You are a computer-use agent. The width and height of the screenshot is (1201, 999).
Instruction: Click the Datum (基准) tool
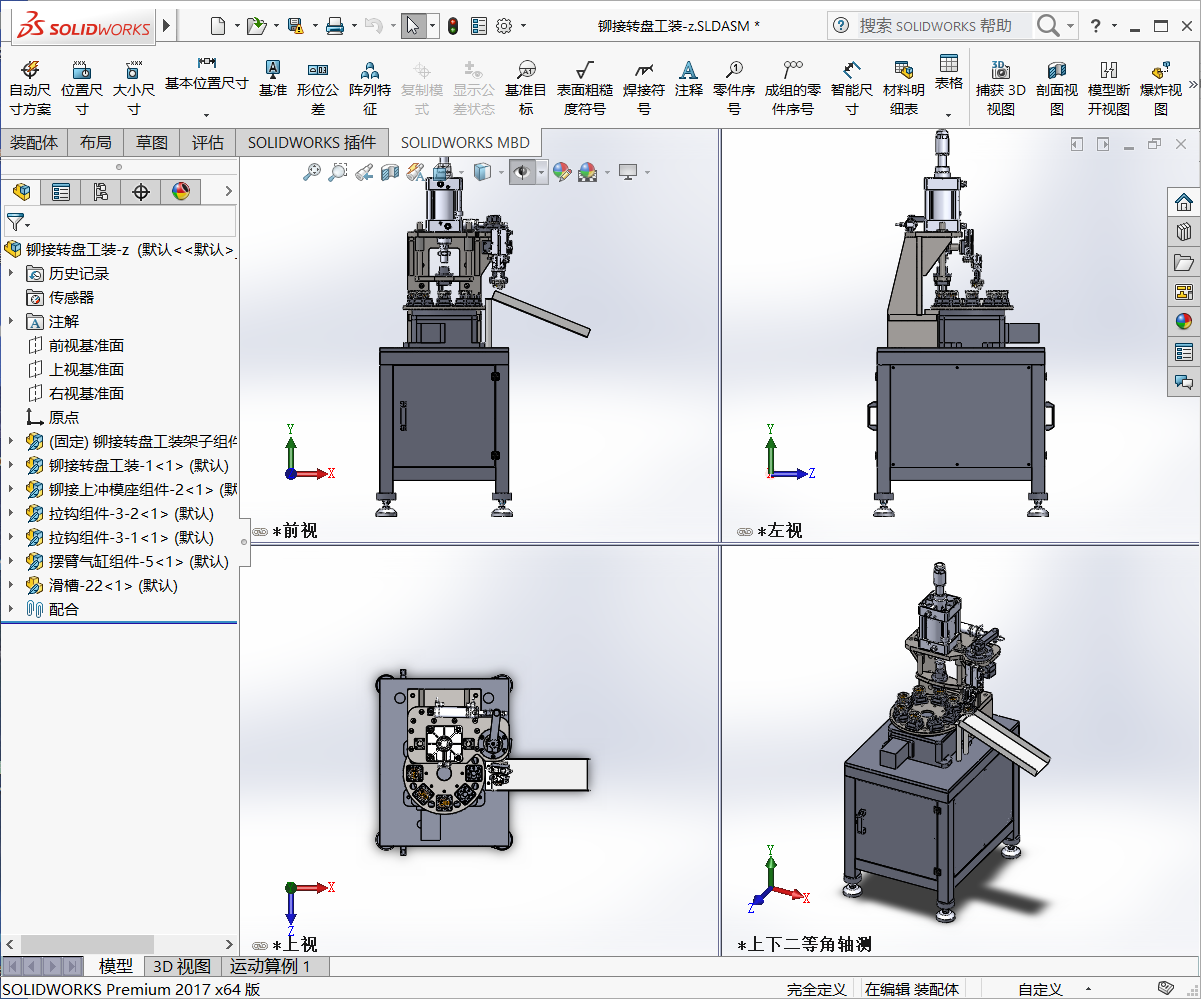click(272, 78)
